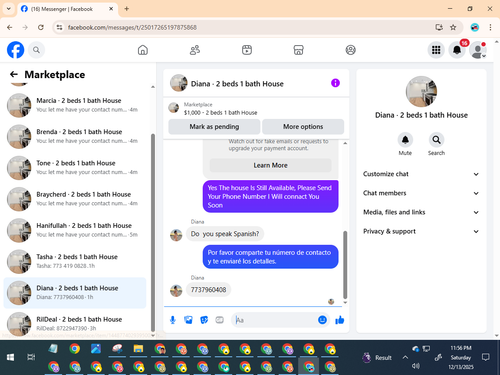Choose a GIF icon

219,320
